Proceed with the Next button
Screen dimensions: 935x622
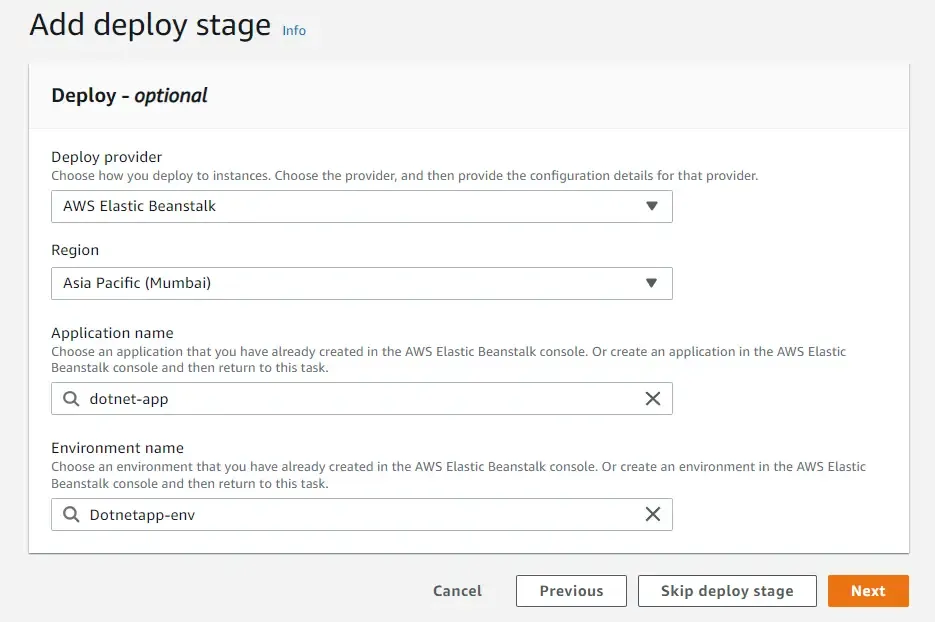[868, 590]
